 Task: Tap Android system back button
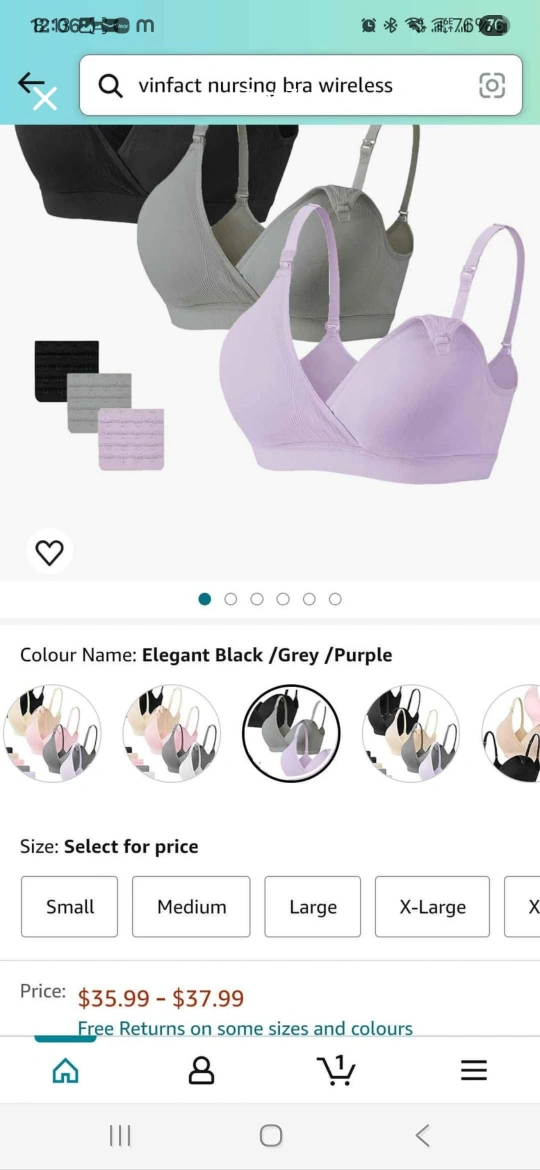pos(422,1136)
